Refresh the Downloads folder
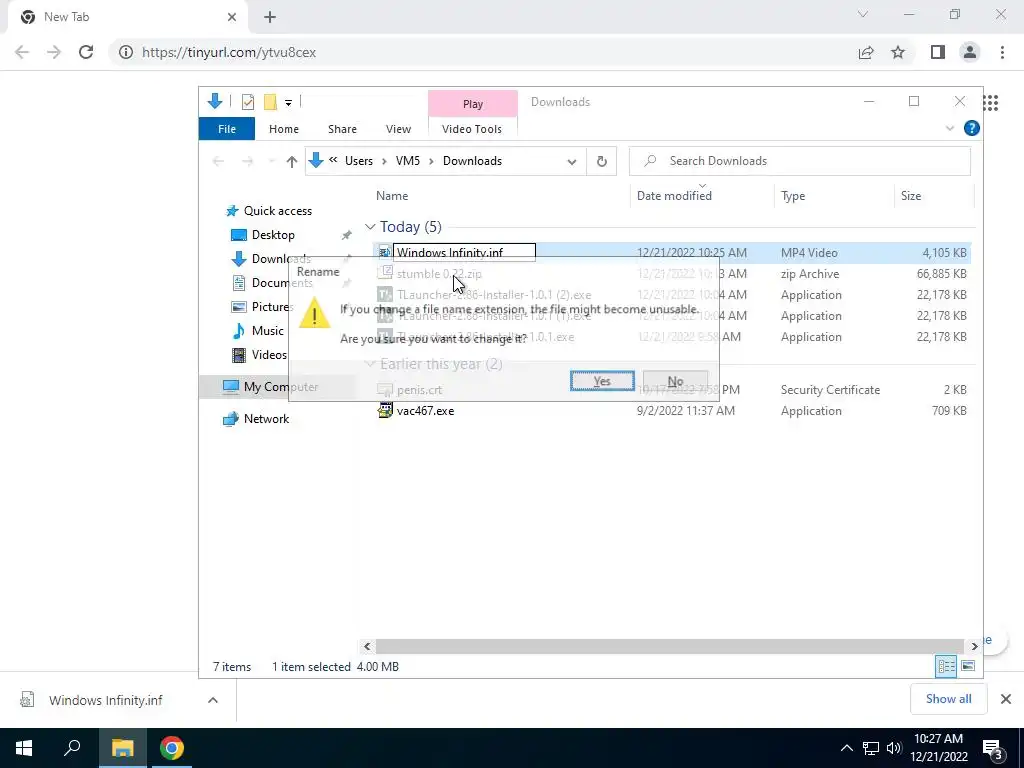The height and width of the screenshot is (768, 1024). point(601,161)
